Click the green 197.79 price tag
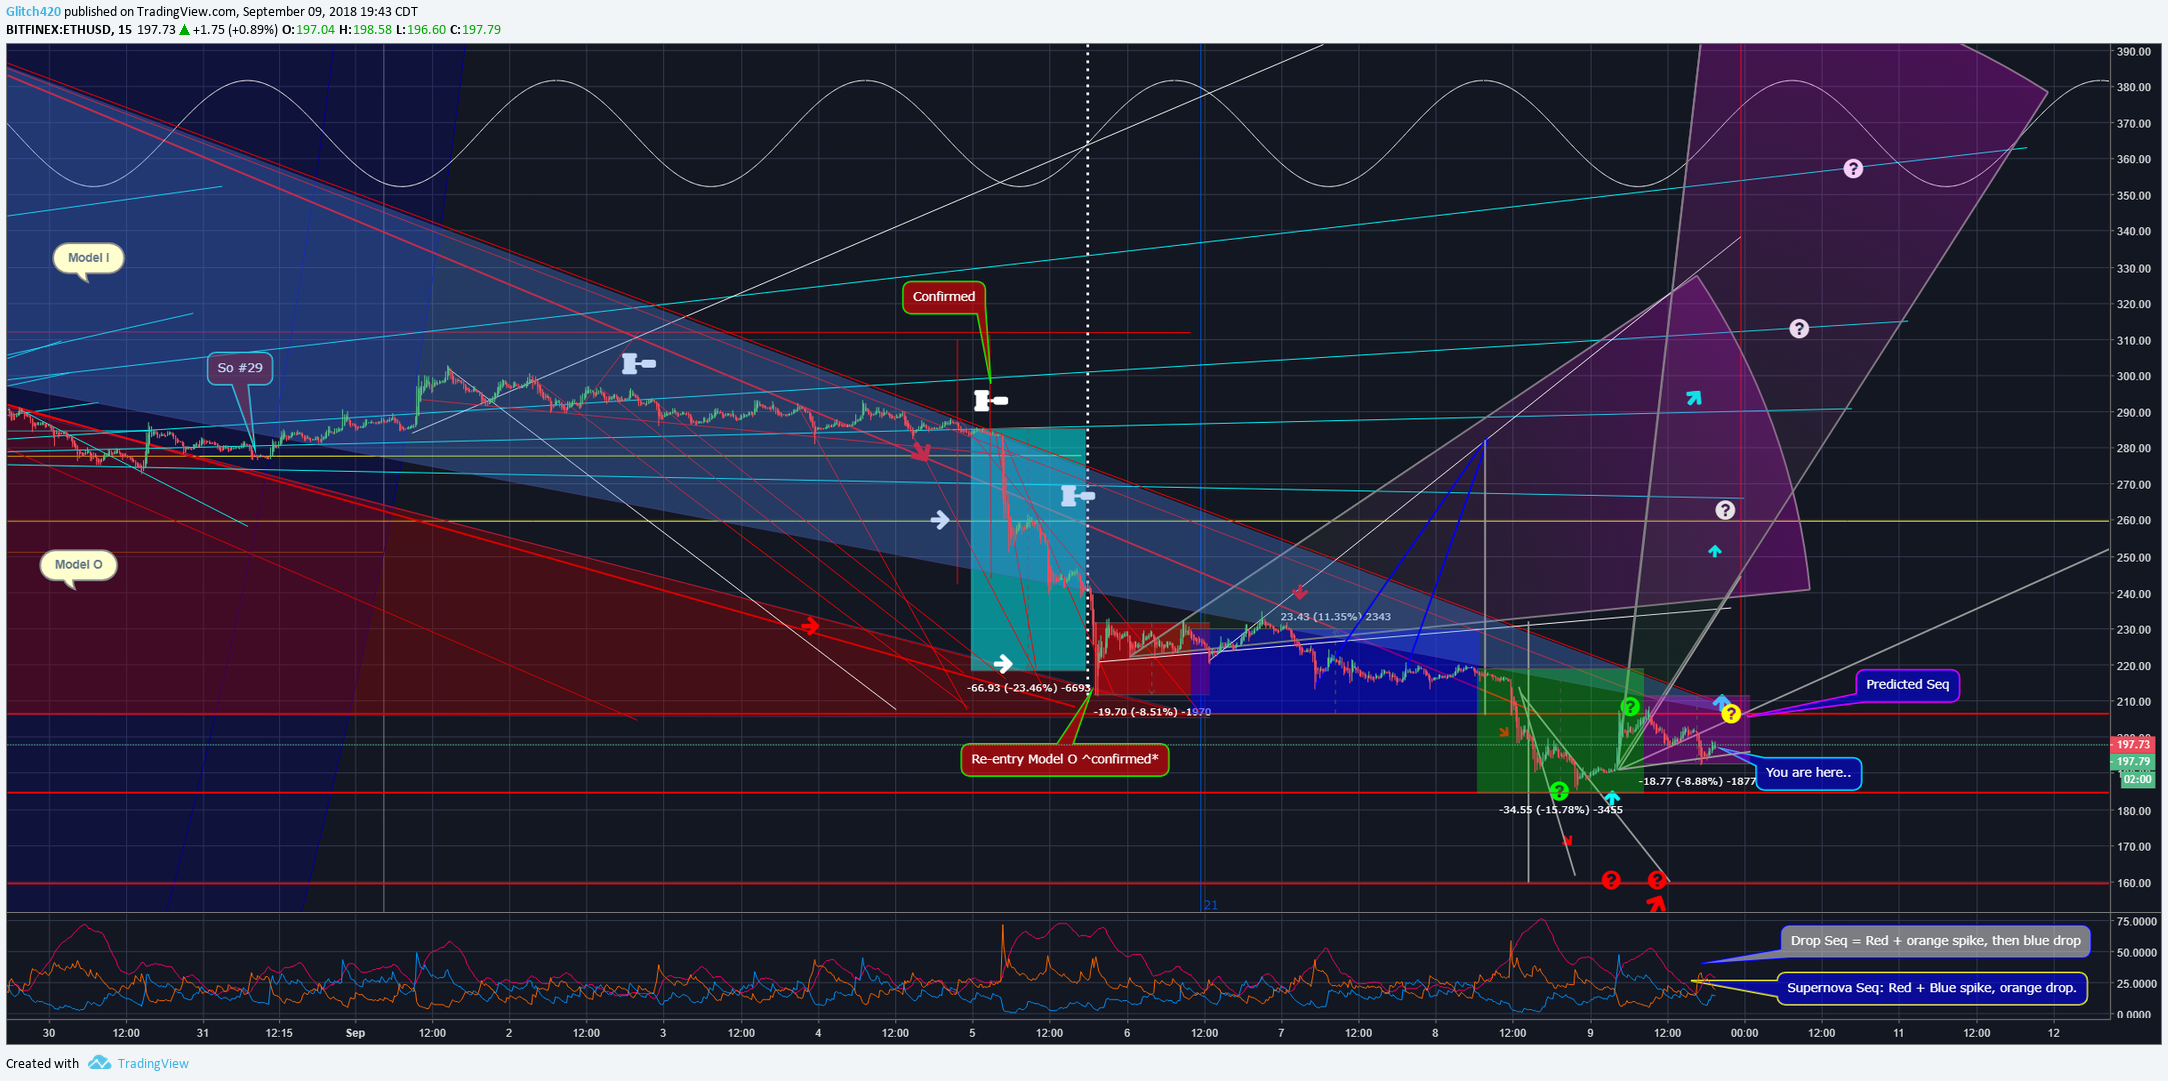This screenshot has width=2168, height=1081. (x=2133, y=762)
